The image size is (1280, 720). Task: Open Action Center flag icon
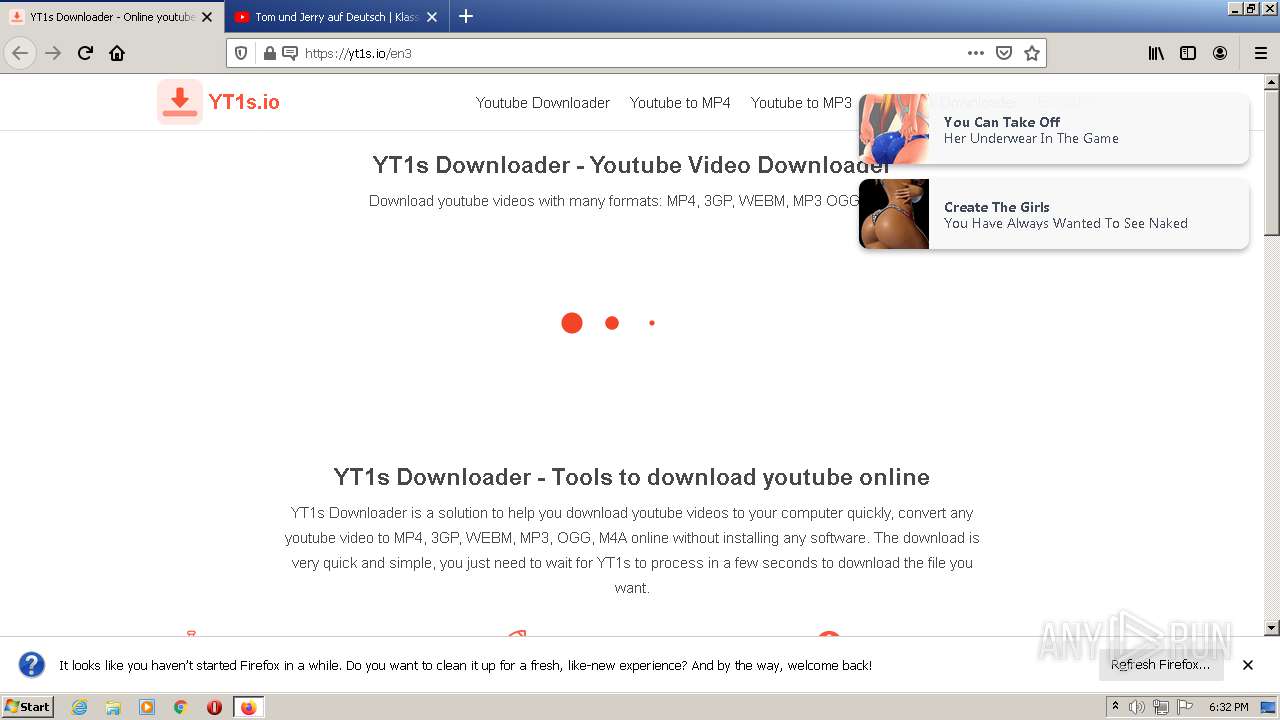(1185, 707)
